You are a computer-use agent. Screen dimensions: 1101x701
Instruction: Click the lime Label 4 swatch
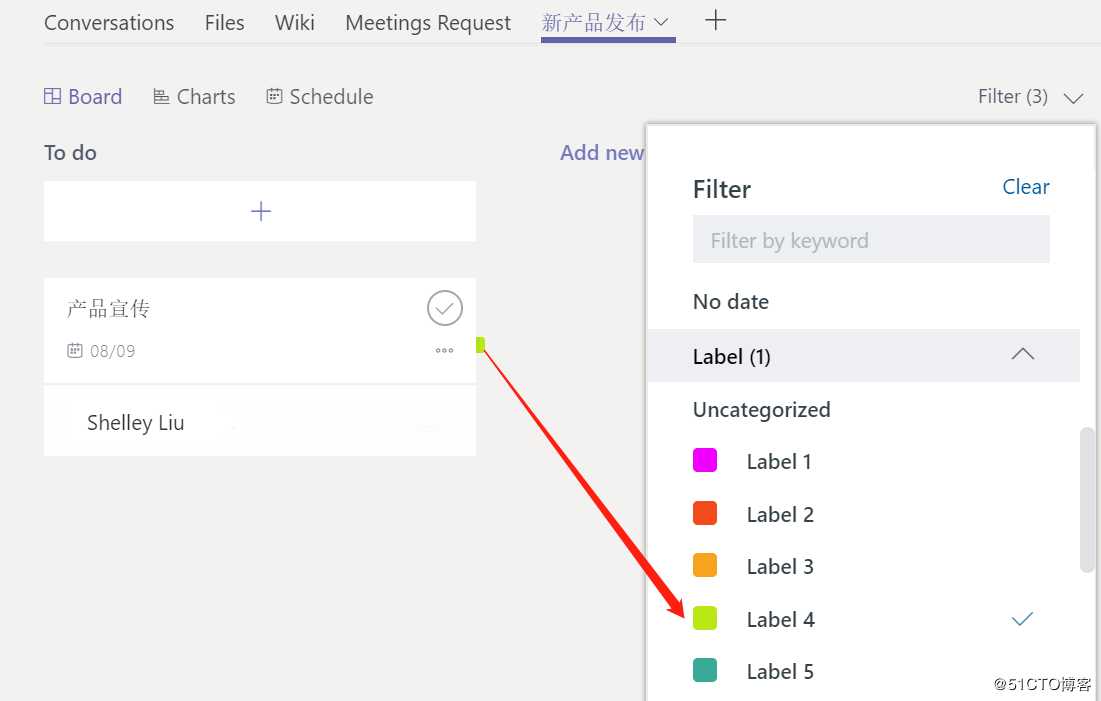pyautogui.click(x=705, y=617)
